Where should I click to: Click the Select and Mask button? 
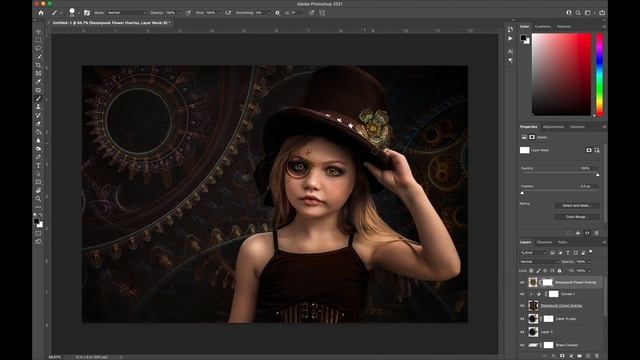[577, 205]
